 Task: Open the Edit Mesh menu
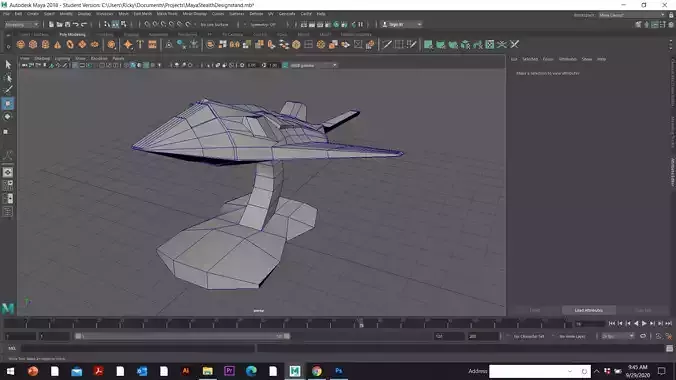tap(142, 14)
